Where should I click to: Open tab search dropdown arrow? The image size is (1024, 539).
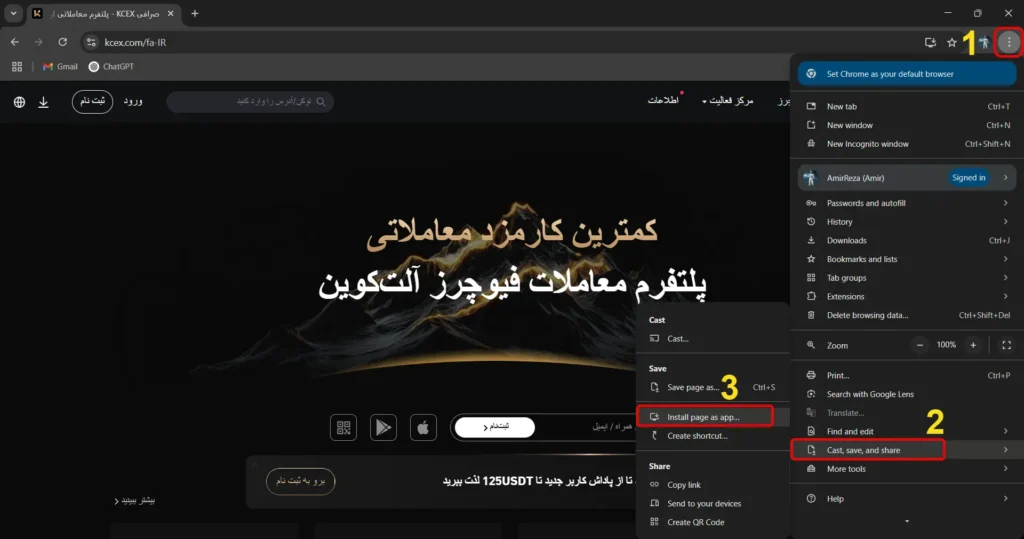point(13,14)
